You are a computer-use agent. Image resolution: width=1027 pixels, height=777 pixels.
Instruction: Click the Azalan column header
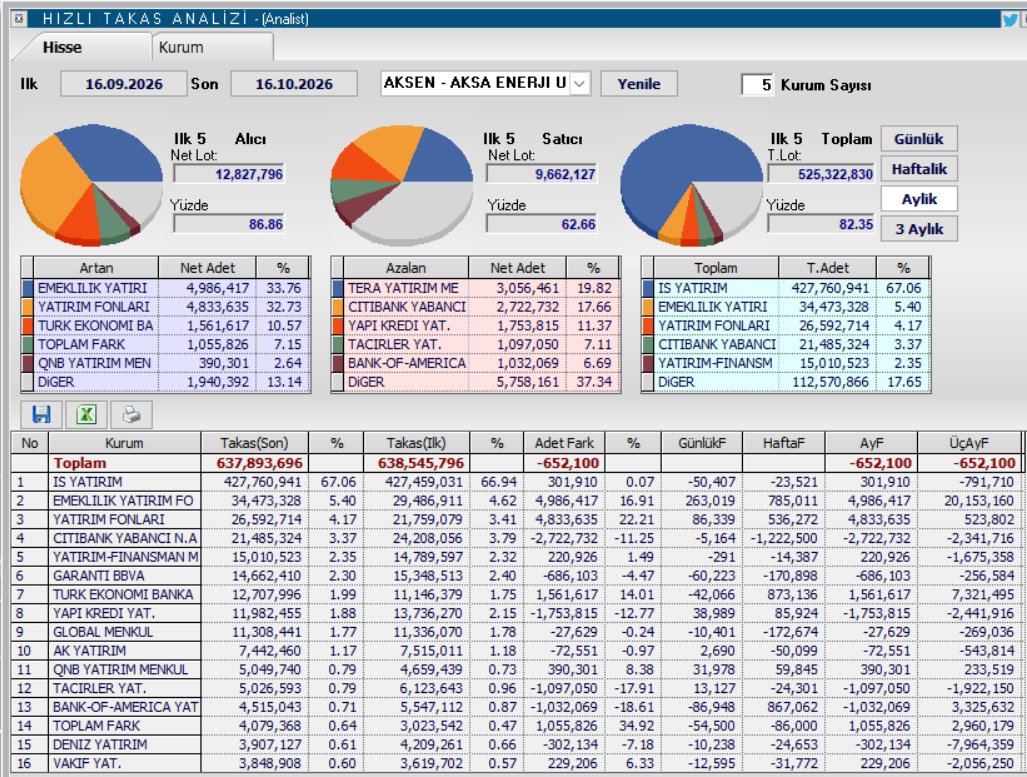coord(406,268)
